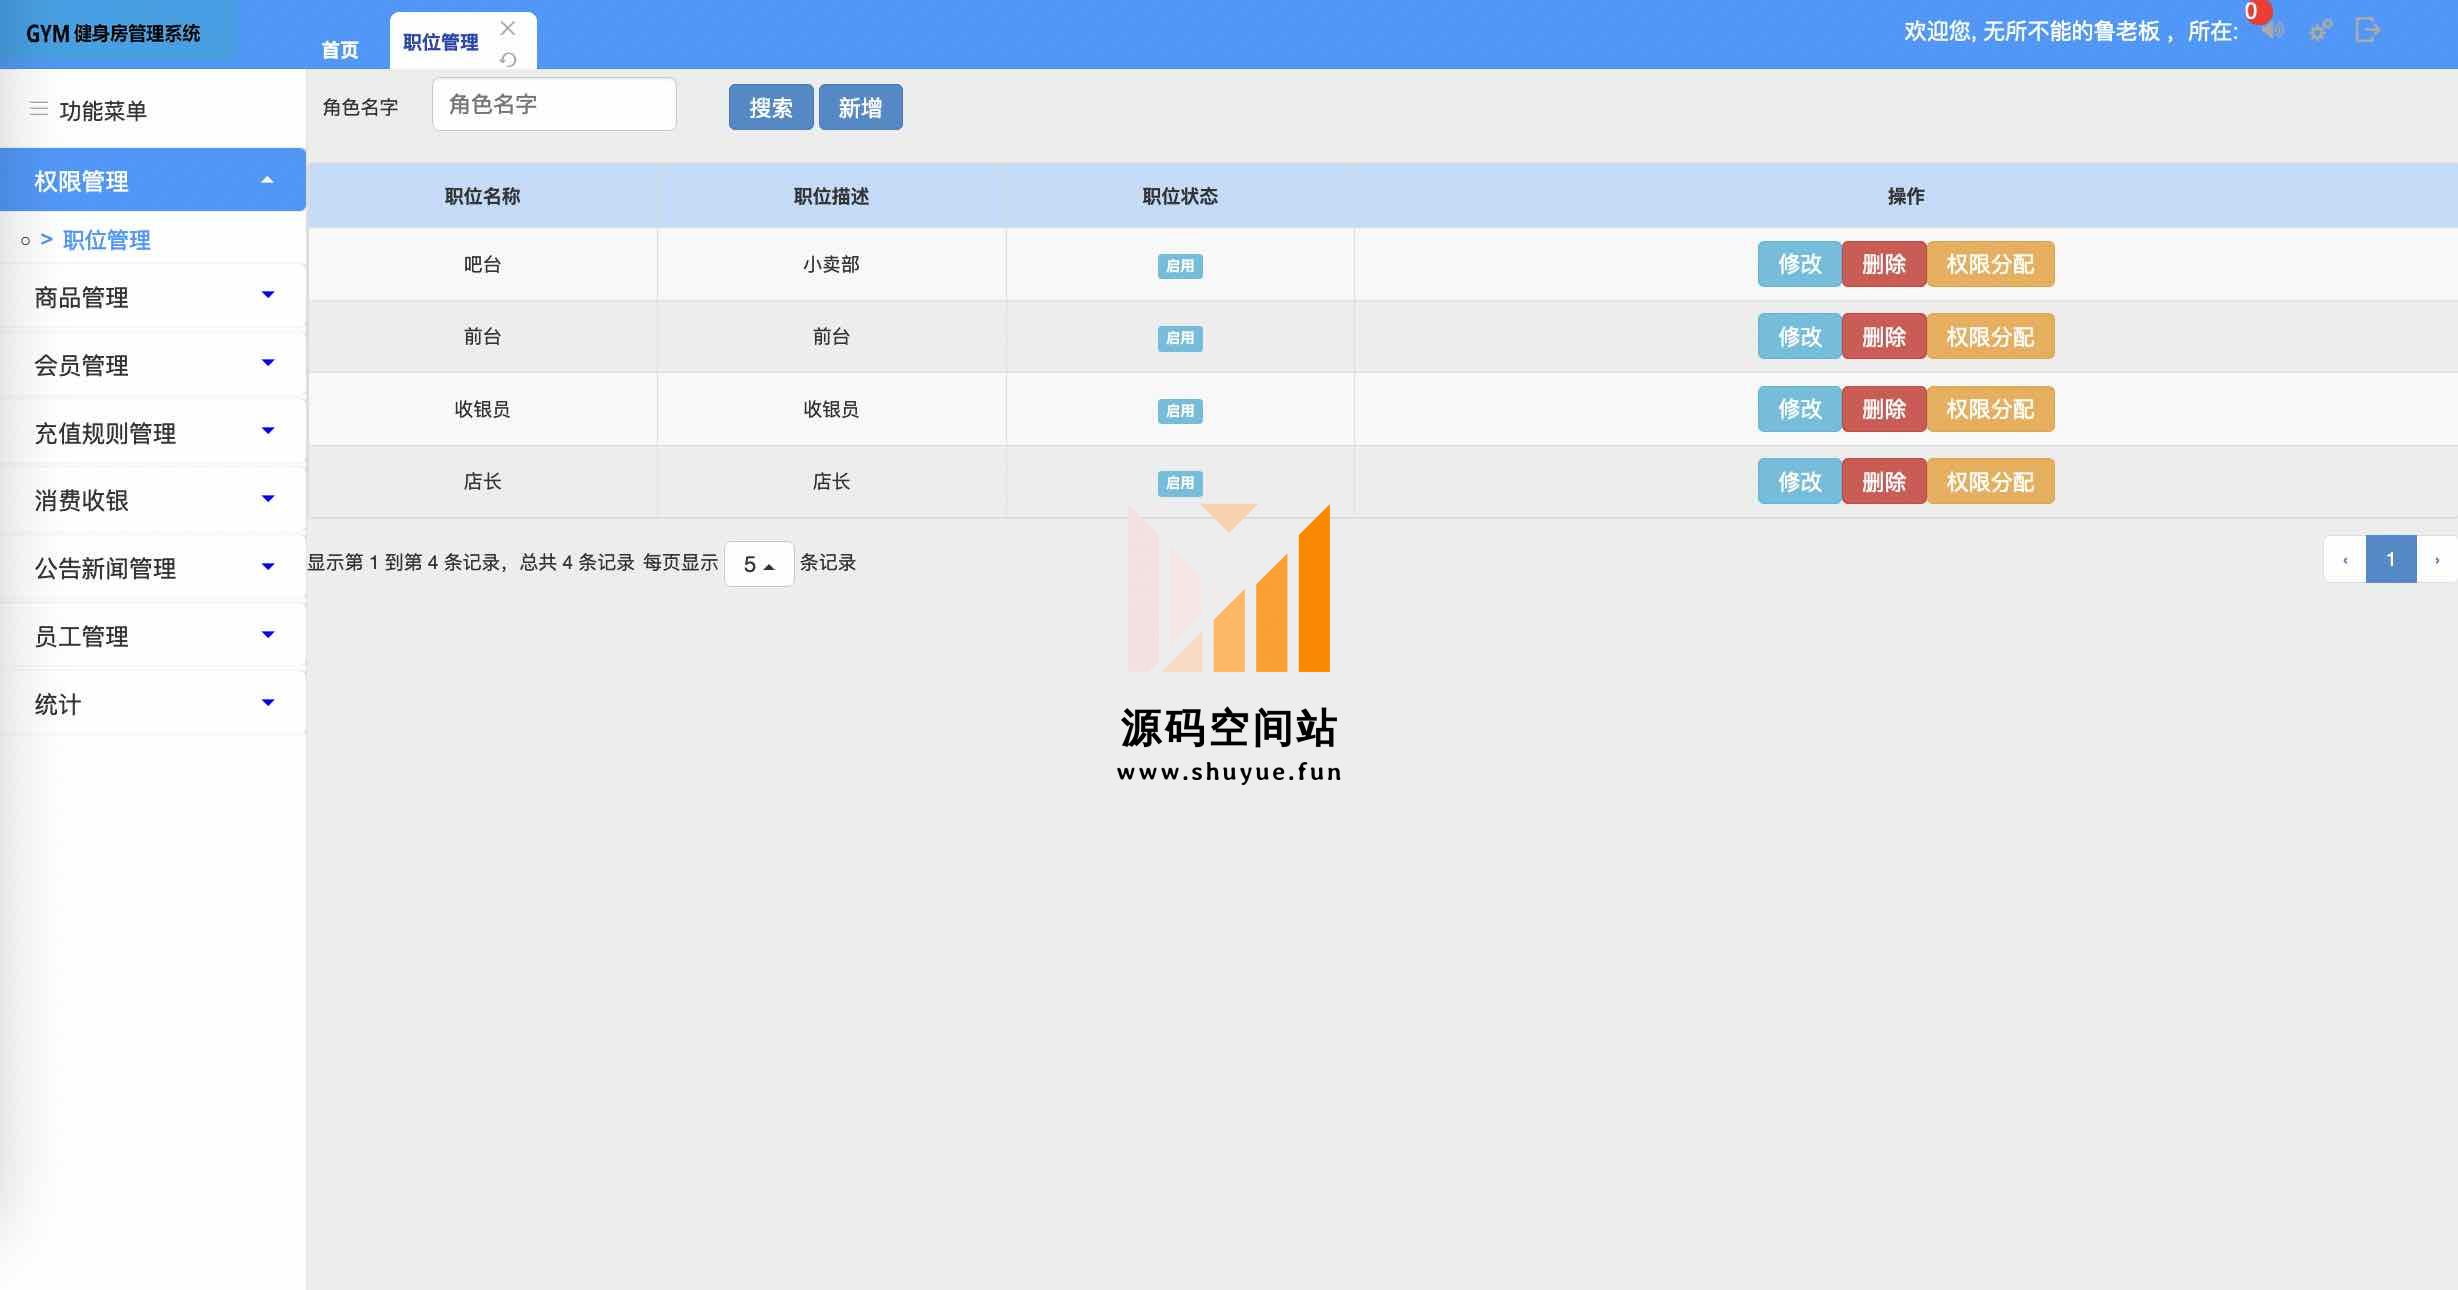Click 删除 for the 吧台 row
This screenshot has width=2458, height=1290.
(x=1884, y=264)
